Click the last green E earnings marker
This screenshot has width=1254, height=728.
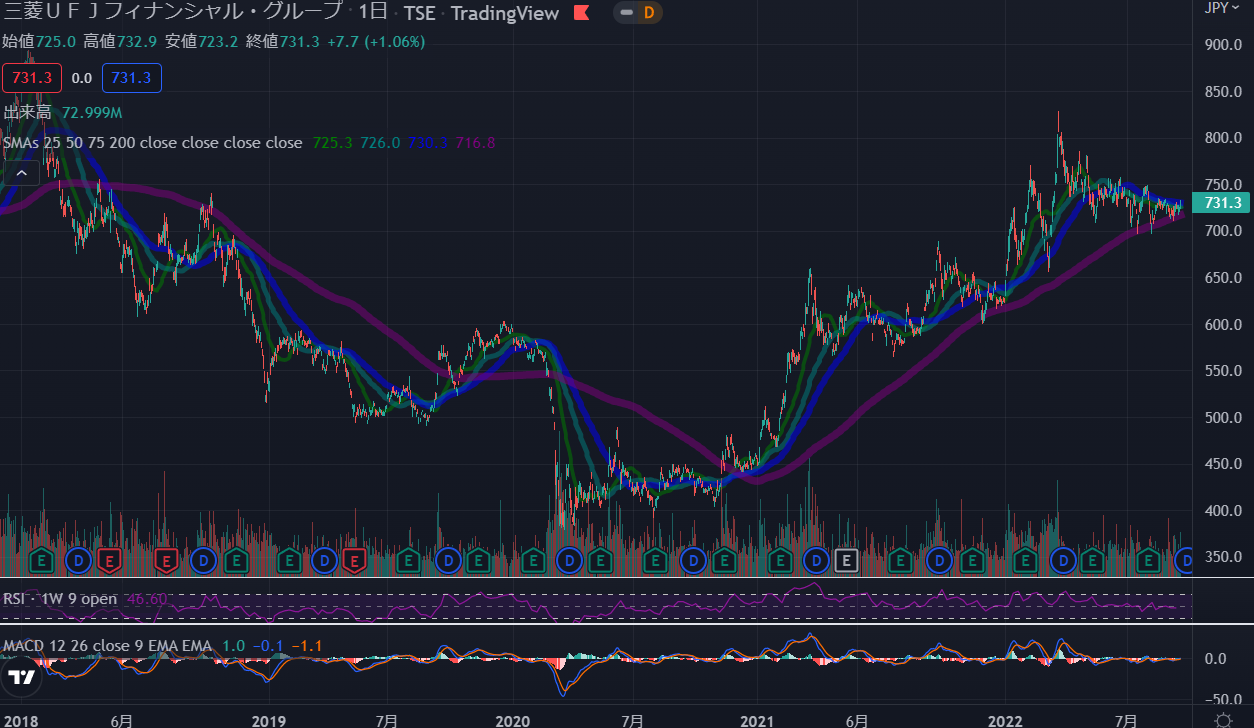(x=1150, y=560)
